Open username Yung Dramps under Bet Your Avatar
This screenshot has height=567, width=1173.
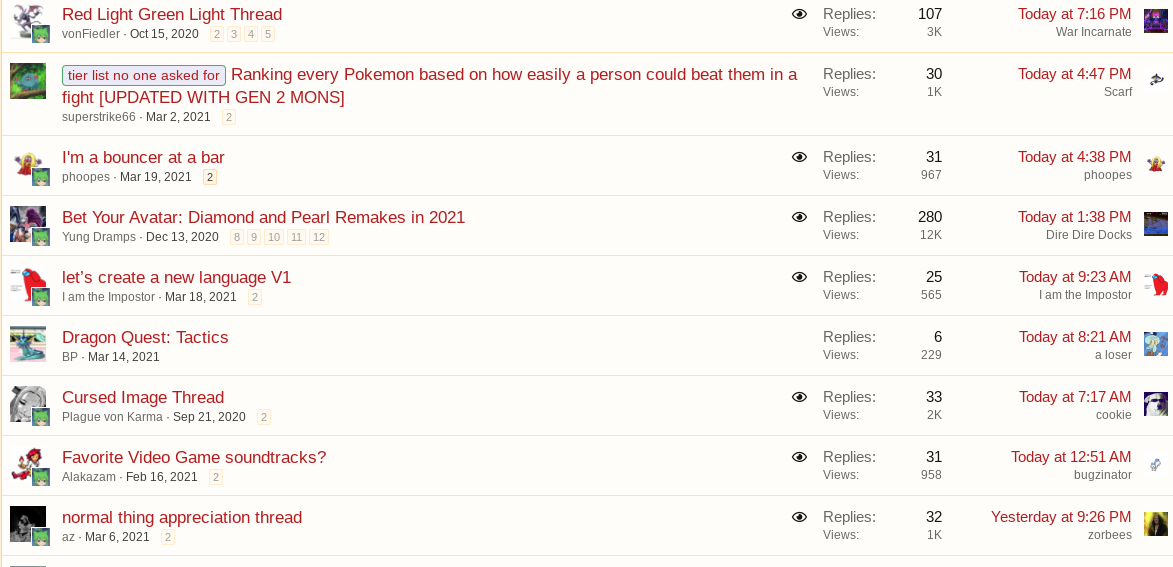coord(98,237)
